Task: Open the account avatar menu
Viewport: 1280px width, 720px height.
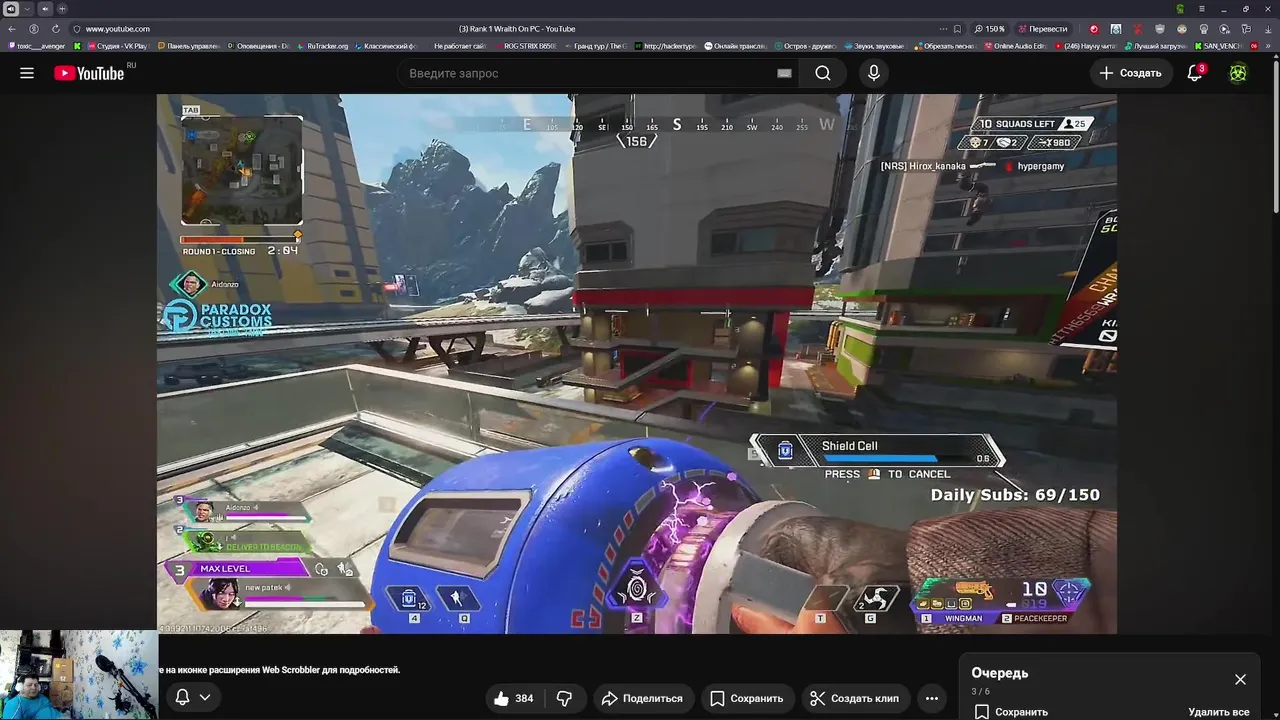Action: click(x=1238, y=73)
